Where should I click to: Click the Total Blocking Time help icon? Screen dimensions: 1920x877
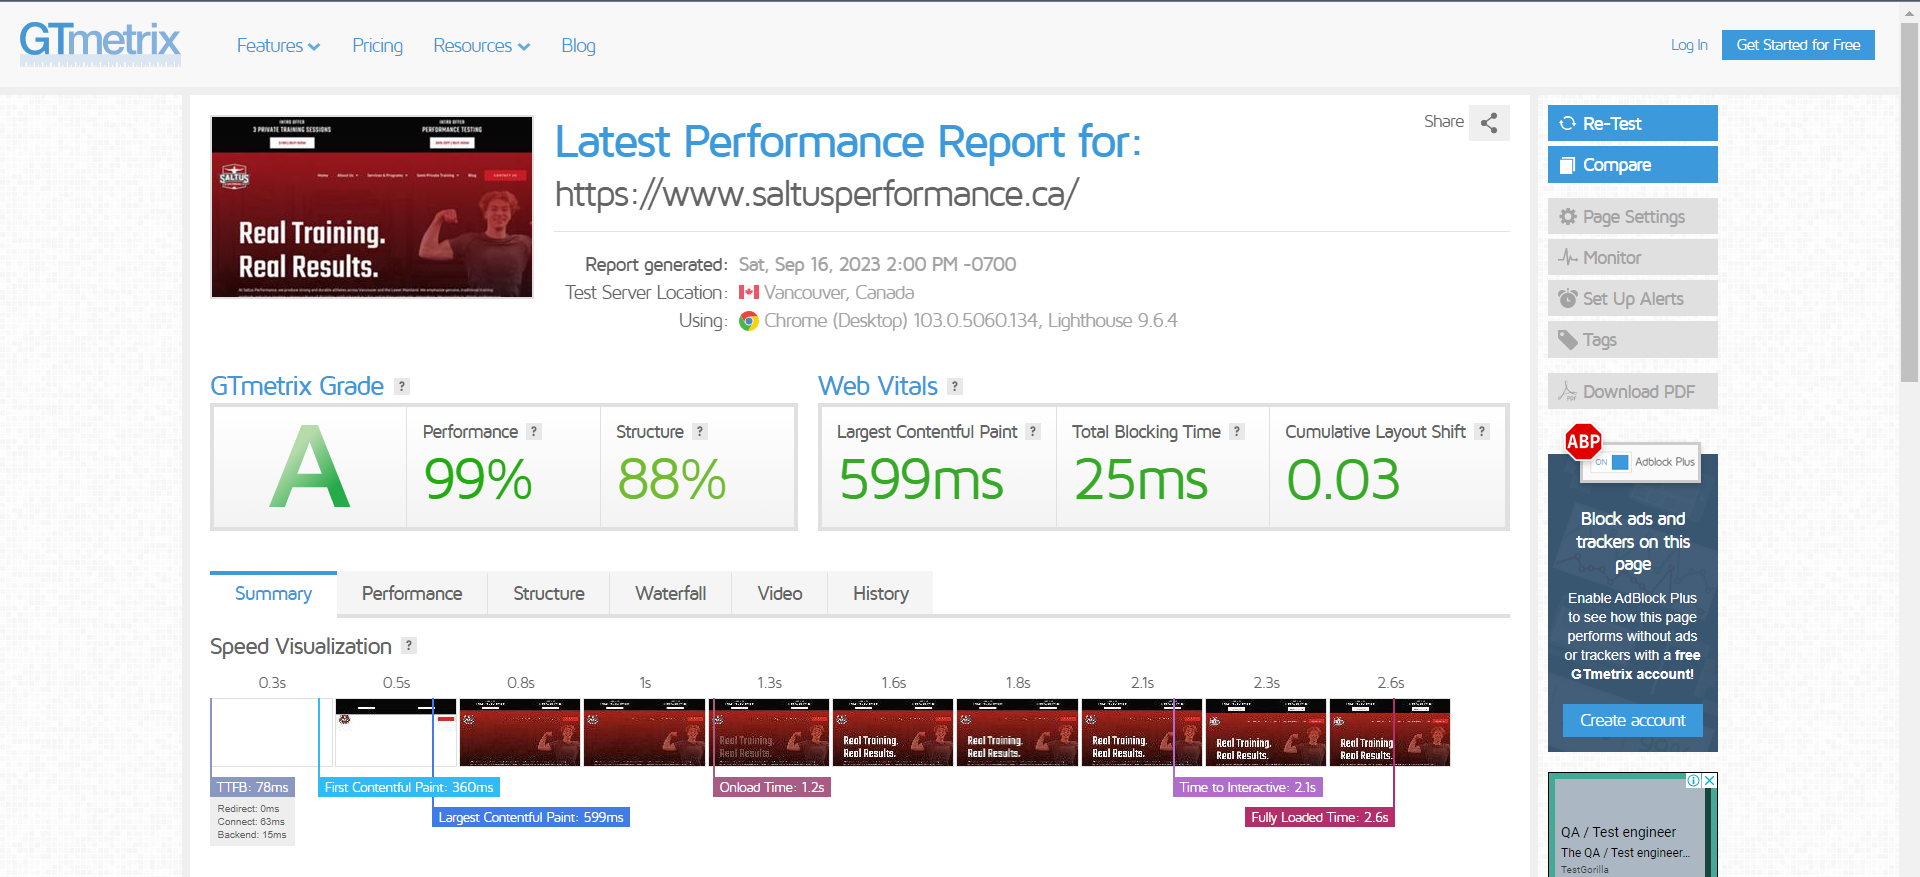click(x=1237, y=431)
